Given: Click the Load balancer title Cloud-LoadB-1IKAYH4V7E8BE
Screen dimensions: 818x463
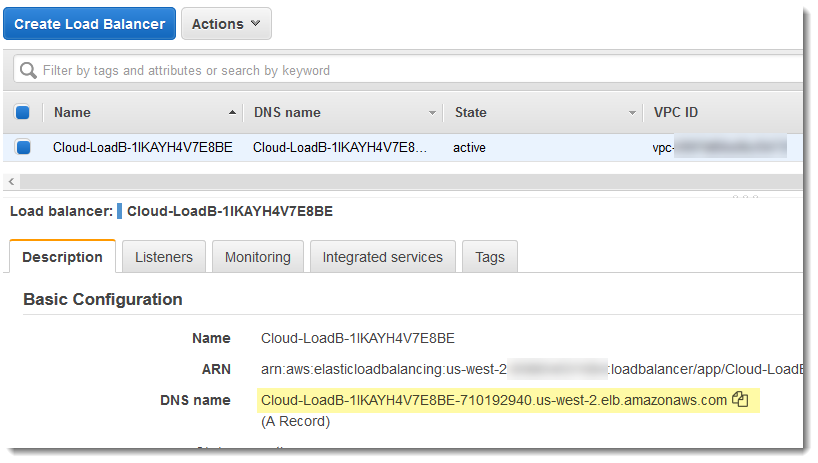Looking at the screenshot, I should (230, 211).
